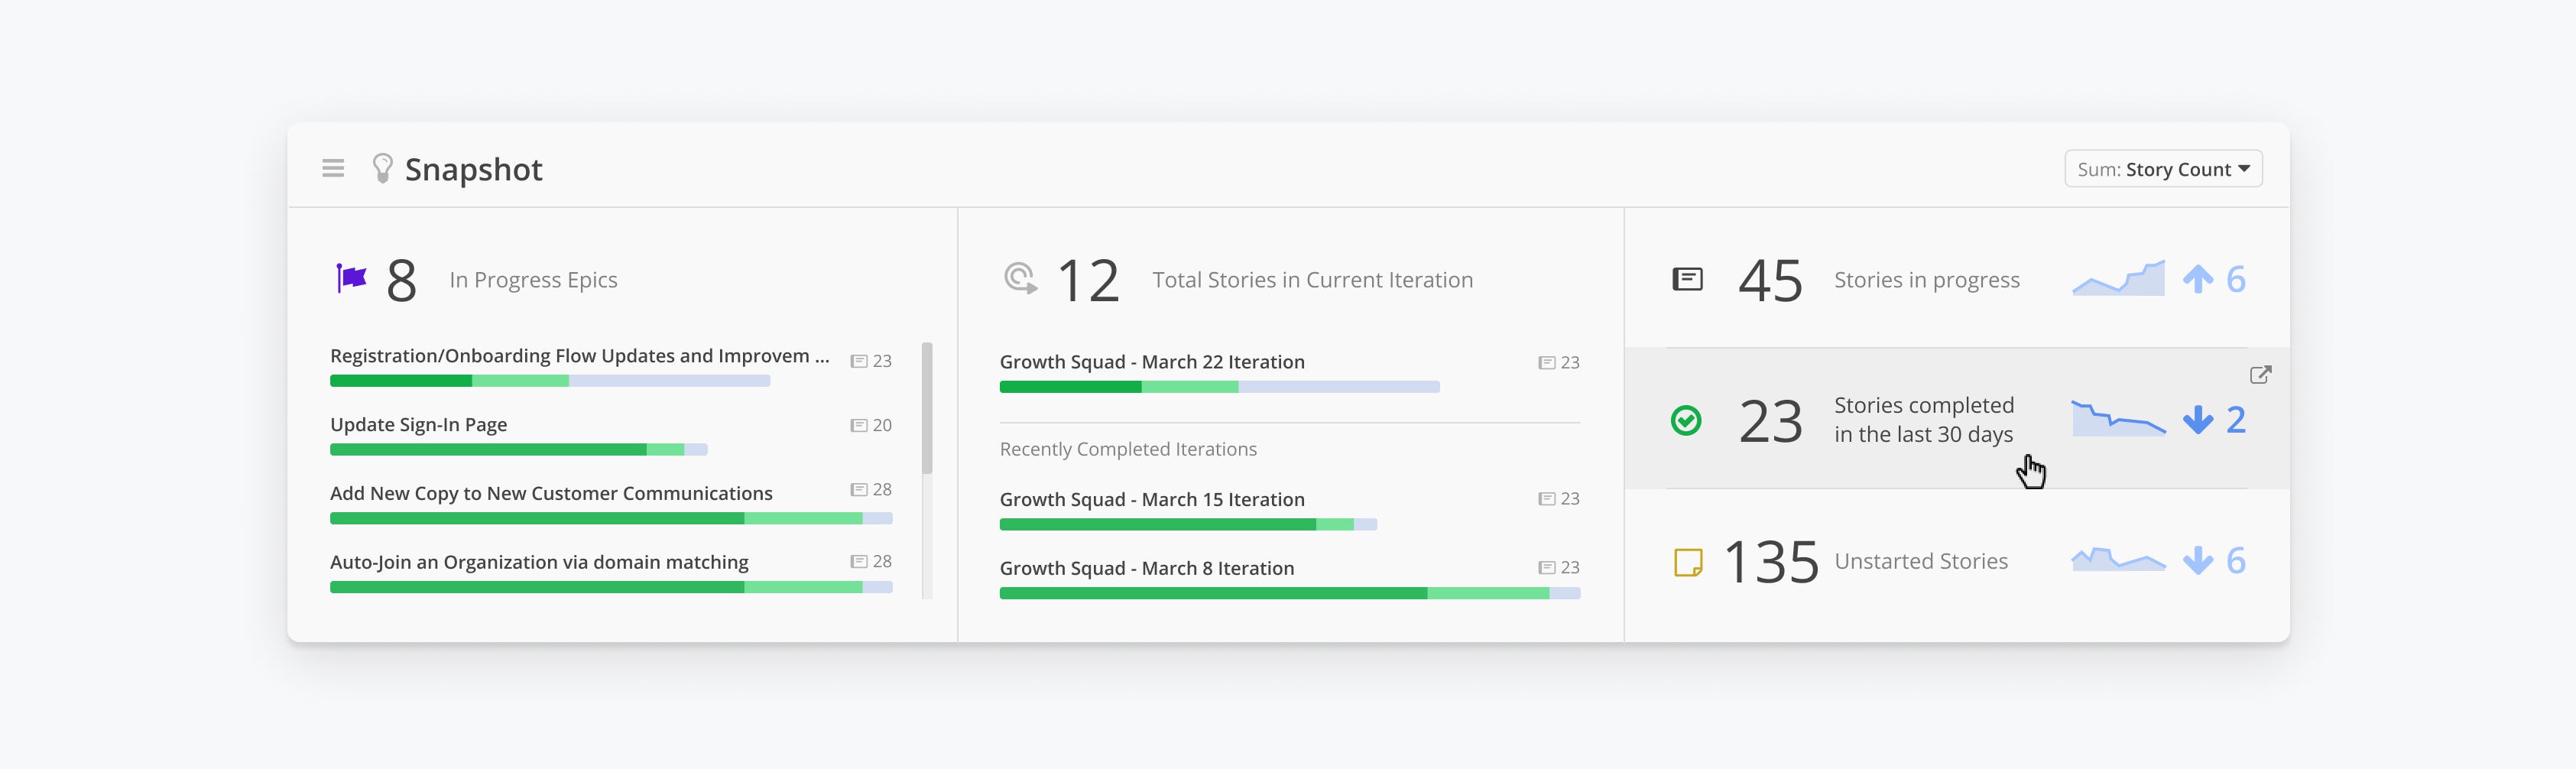Open Growth Squad - March 8 Iteration

click(x=1147, y=568)
